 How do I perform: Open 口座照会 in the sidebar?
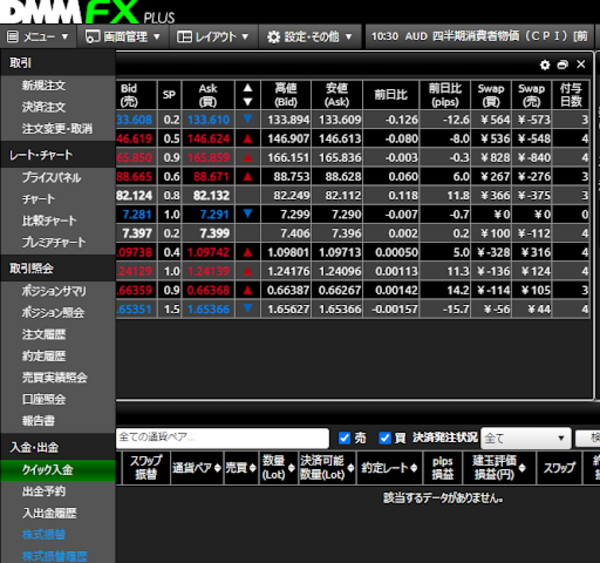(44, 399)
